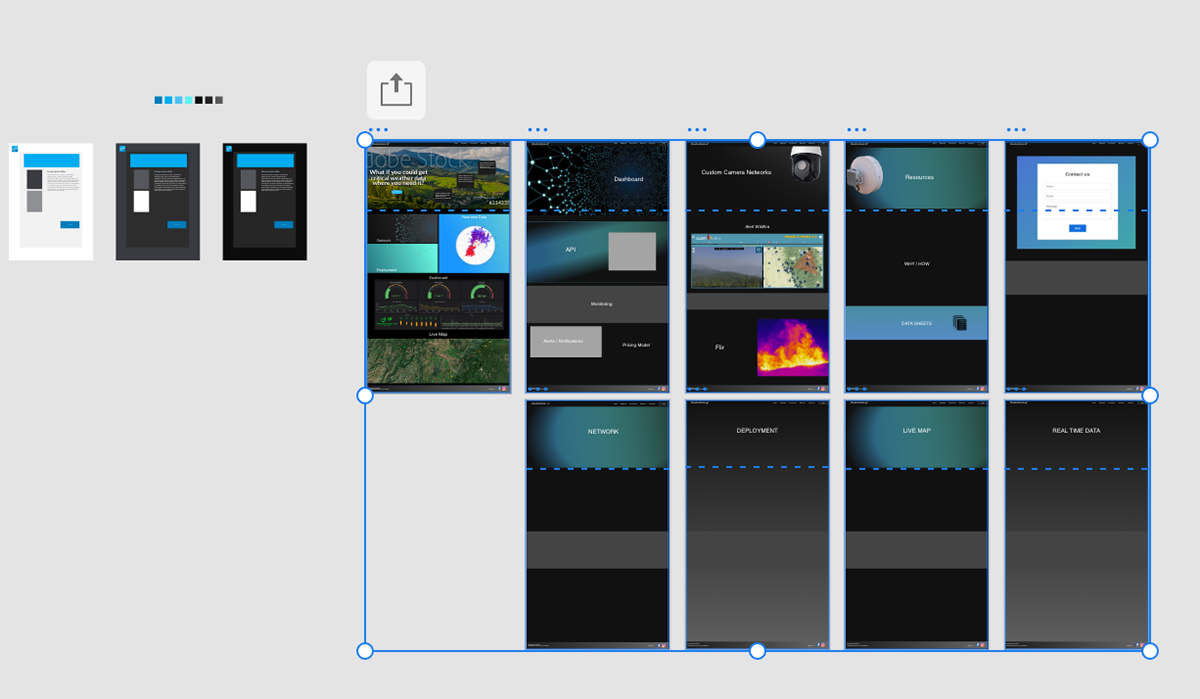Click the share/export icon

tap(396, 89)
